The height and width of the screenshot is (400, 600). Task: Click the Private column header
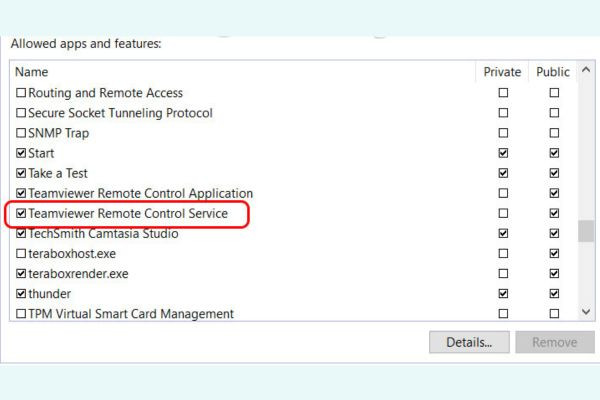502,72
